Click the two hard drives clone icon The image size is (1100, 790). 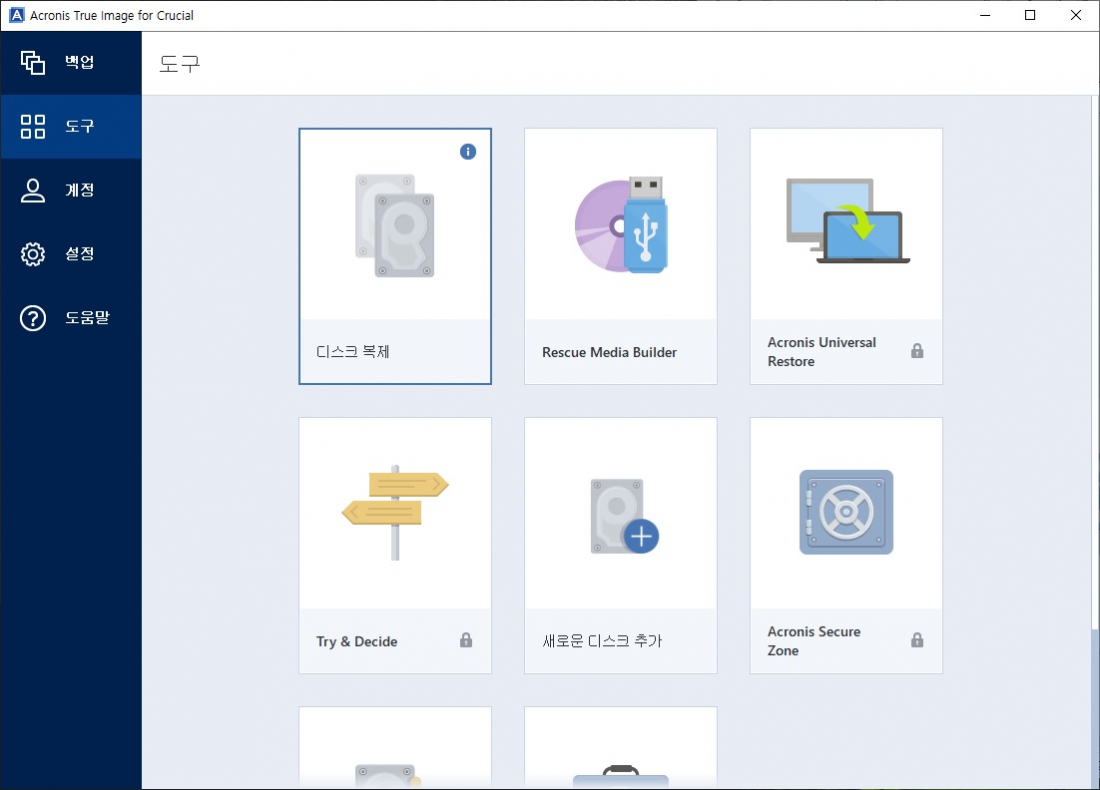click(395, 225)
